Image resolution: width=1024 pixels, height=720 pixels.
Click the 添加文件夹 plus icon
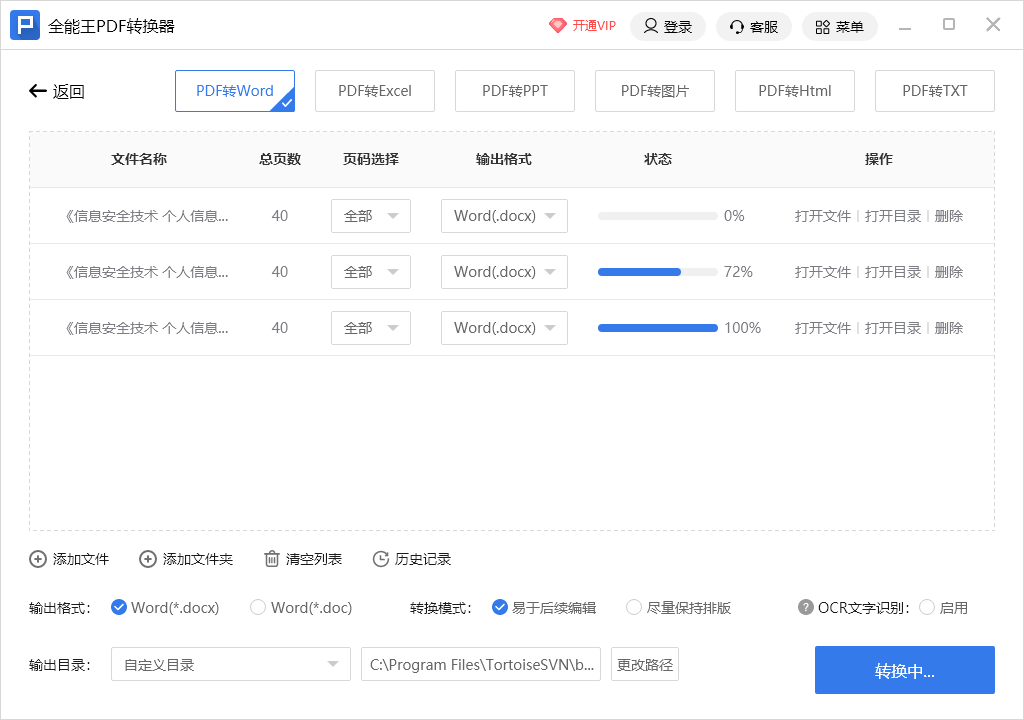point(148,559)
